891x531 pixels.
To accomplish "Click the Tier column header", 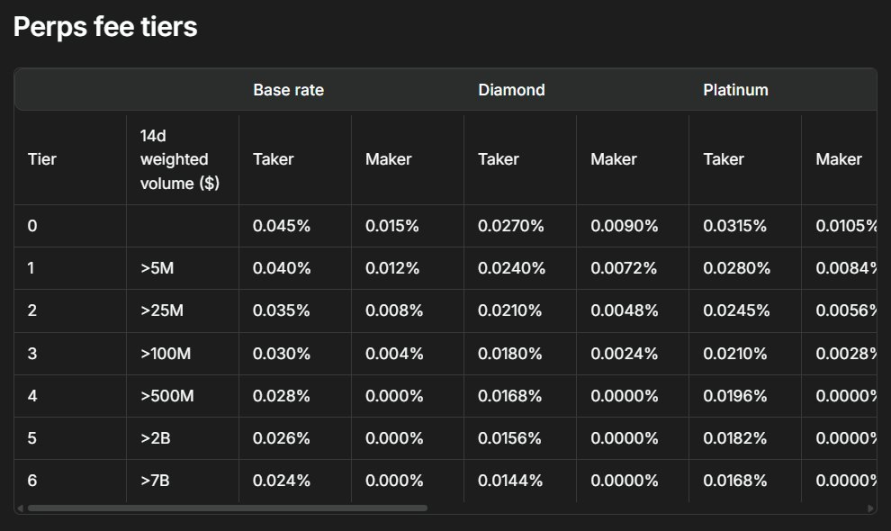I will tap(41, 159).
